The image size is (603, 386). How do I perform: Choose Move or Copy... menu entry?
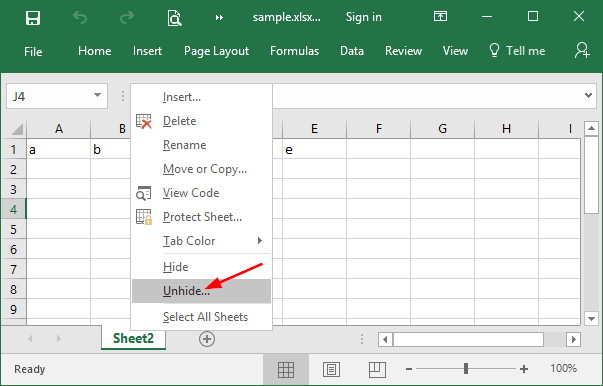[x=202, y=169]
